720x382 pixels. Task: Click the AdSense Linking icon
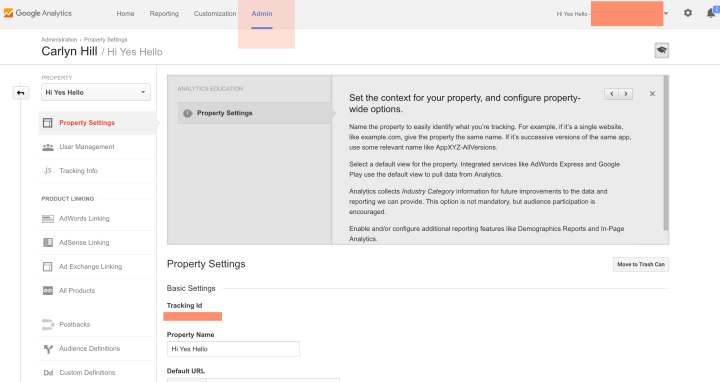[x=48, y=242]
